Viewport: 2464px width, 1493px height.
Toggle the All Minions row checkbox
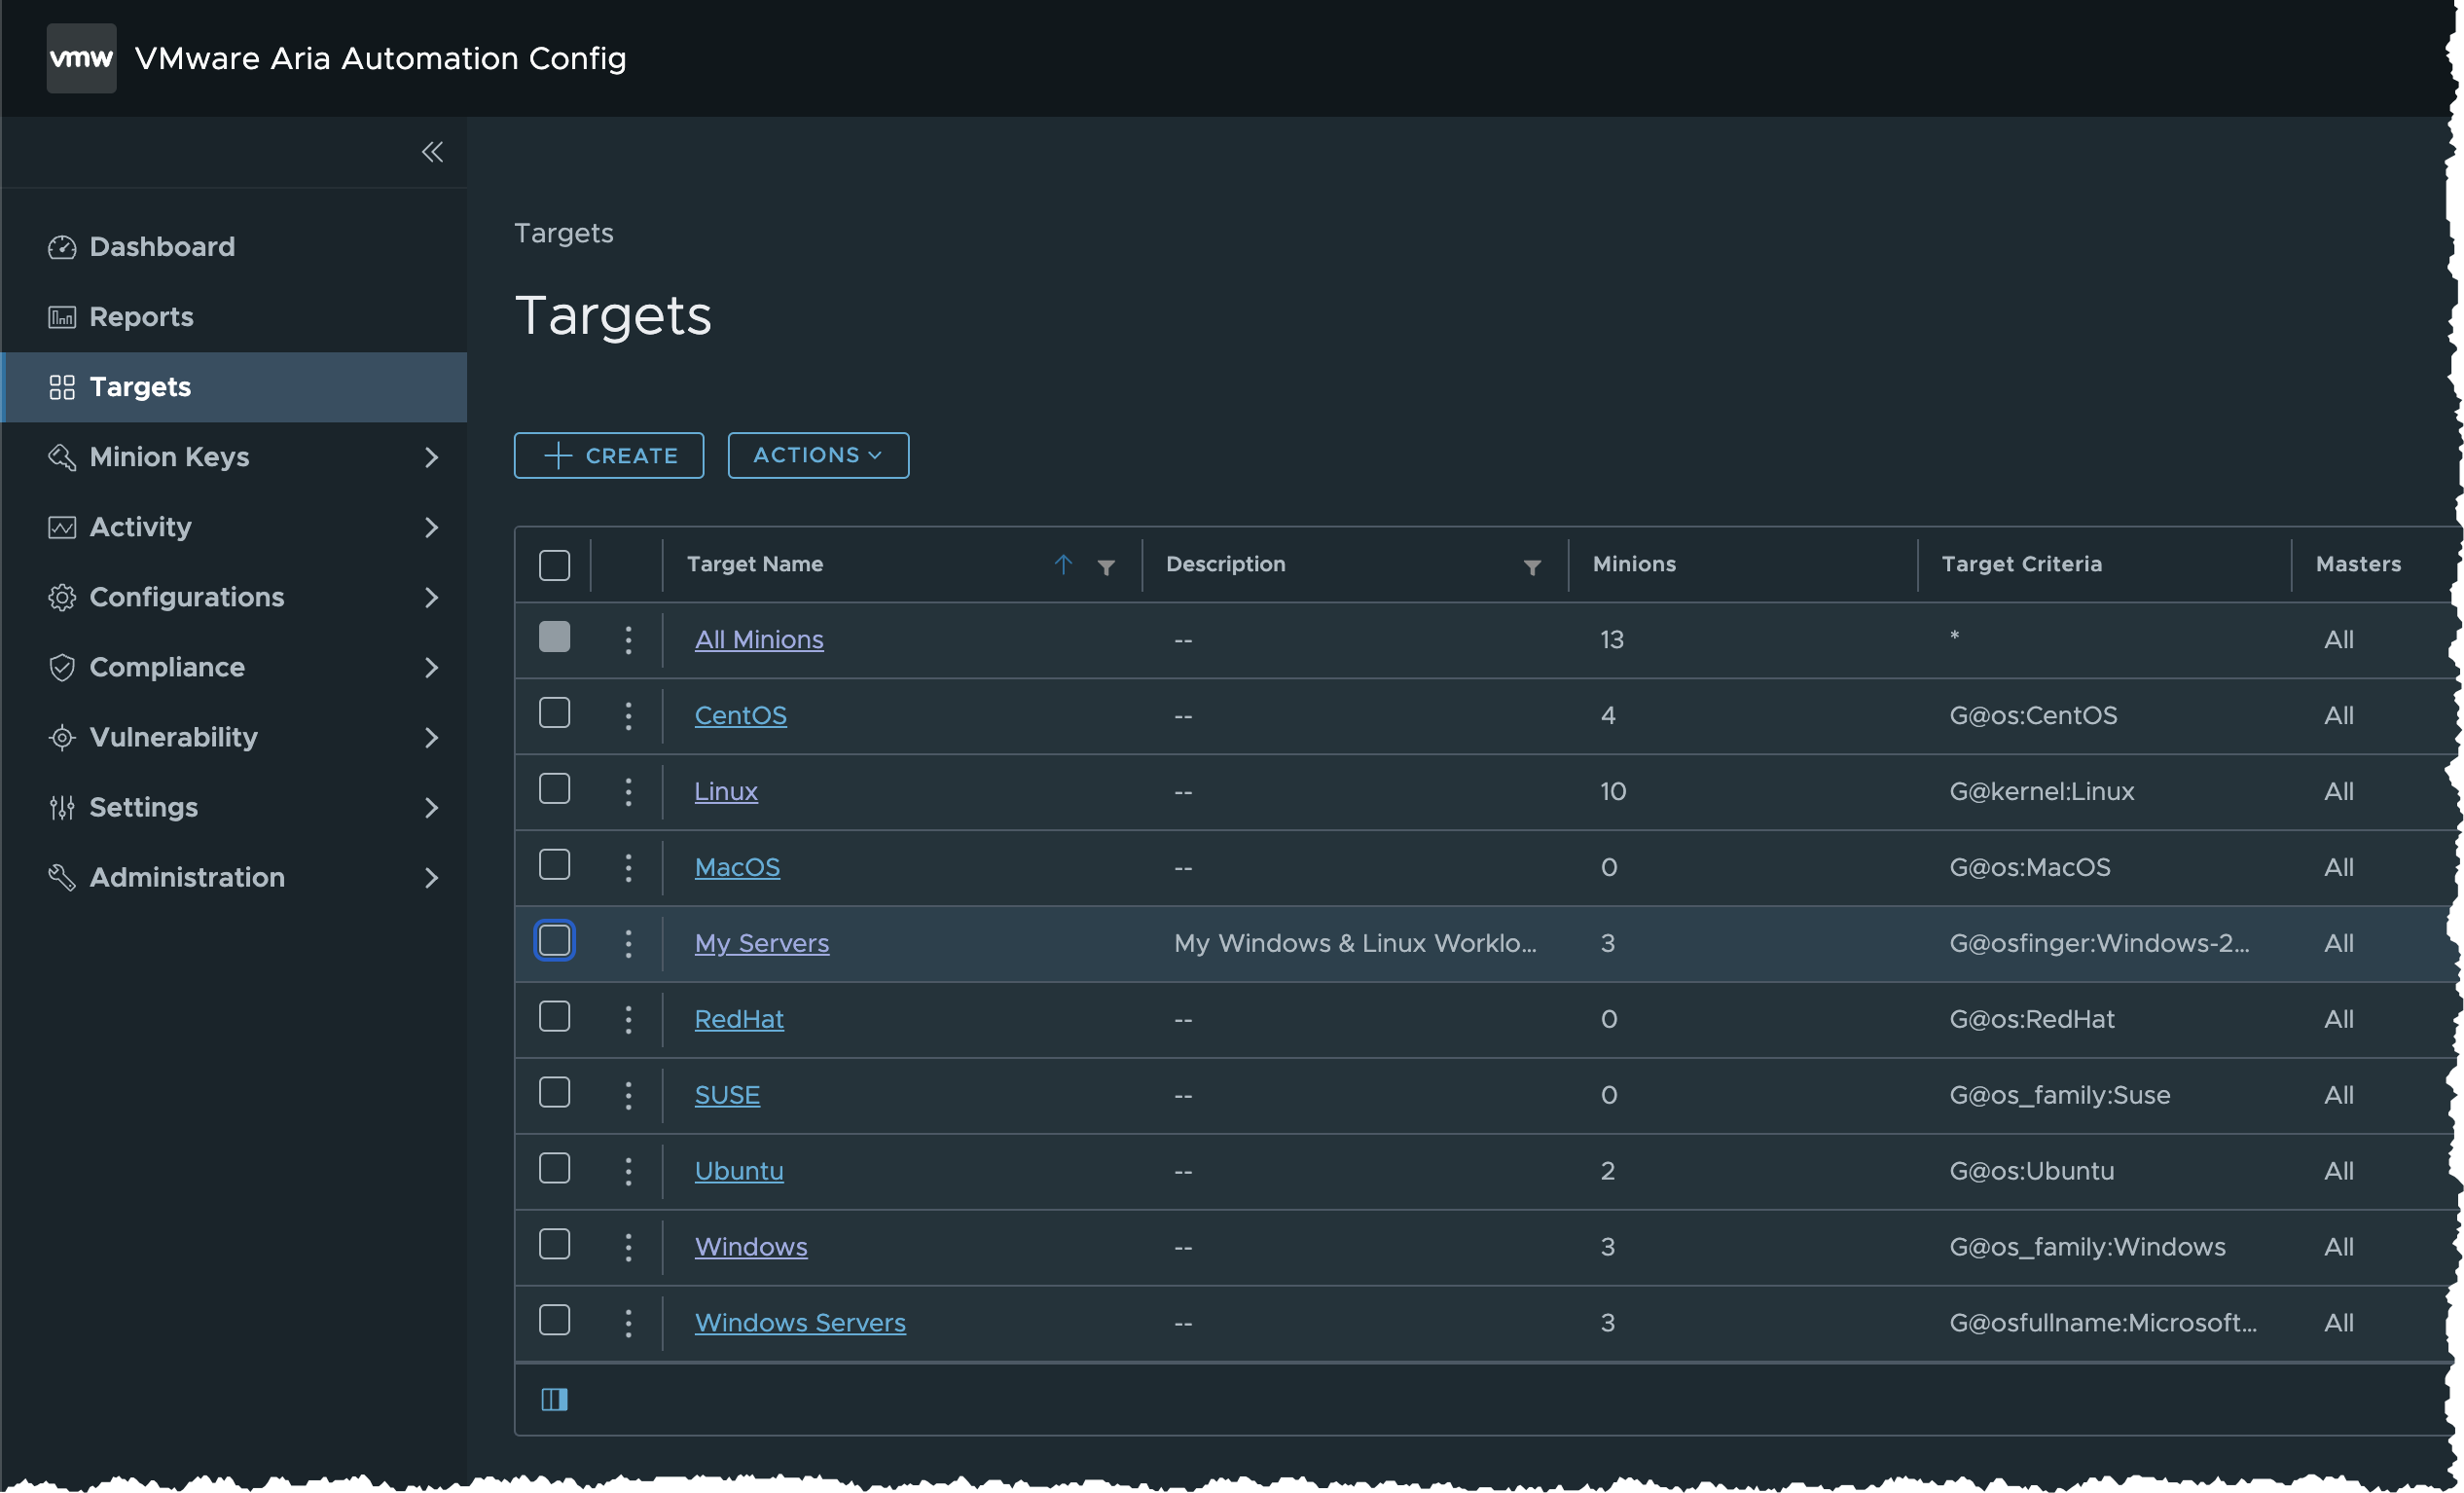(x=554, y=637)
